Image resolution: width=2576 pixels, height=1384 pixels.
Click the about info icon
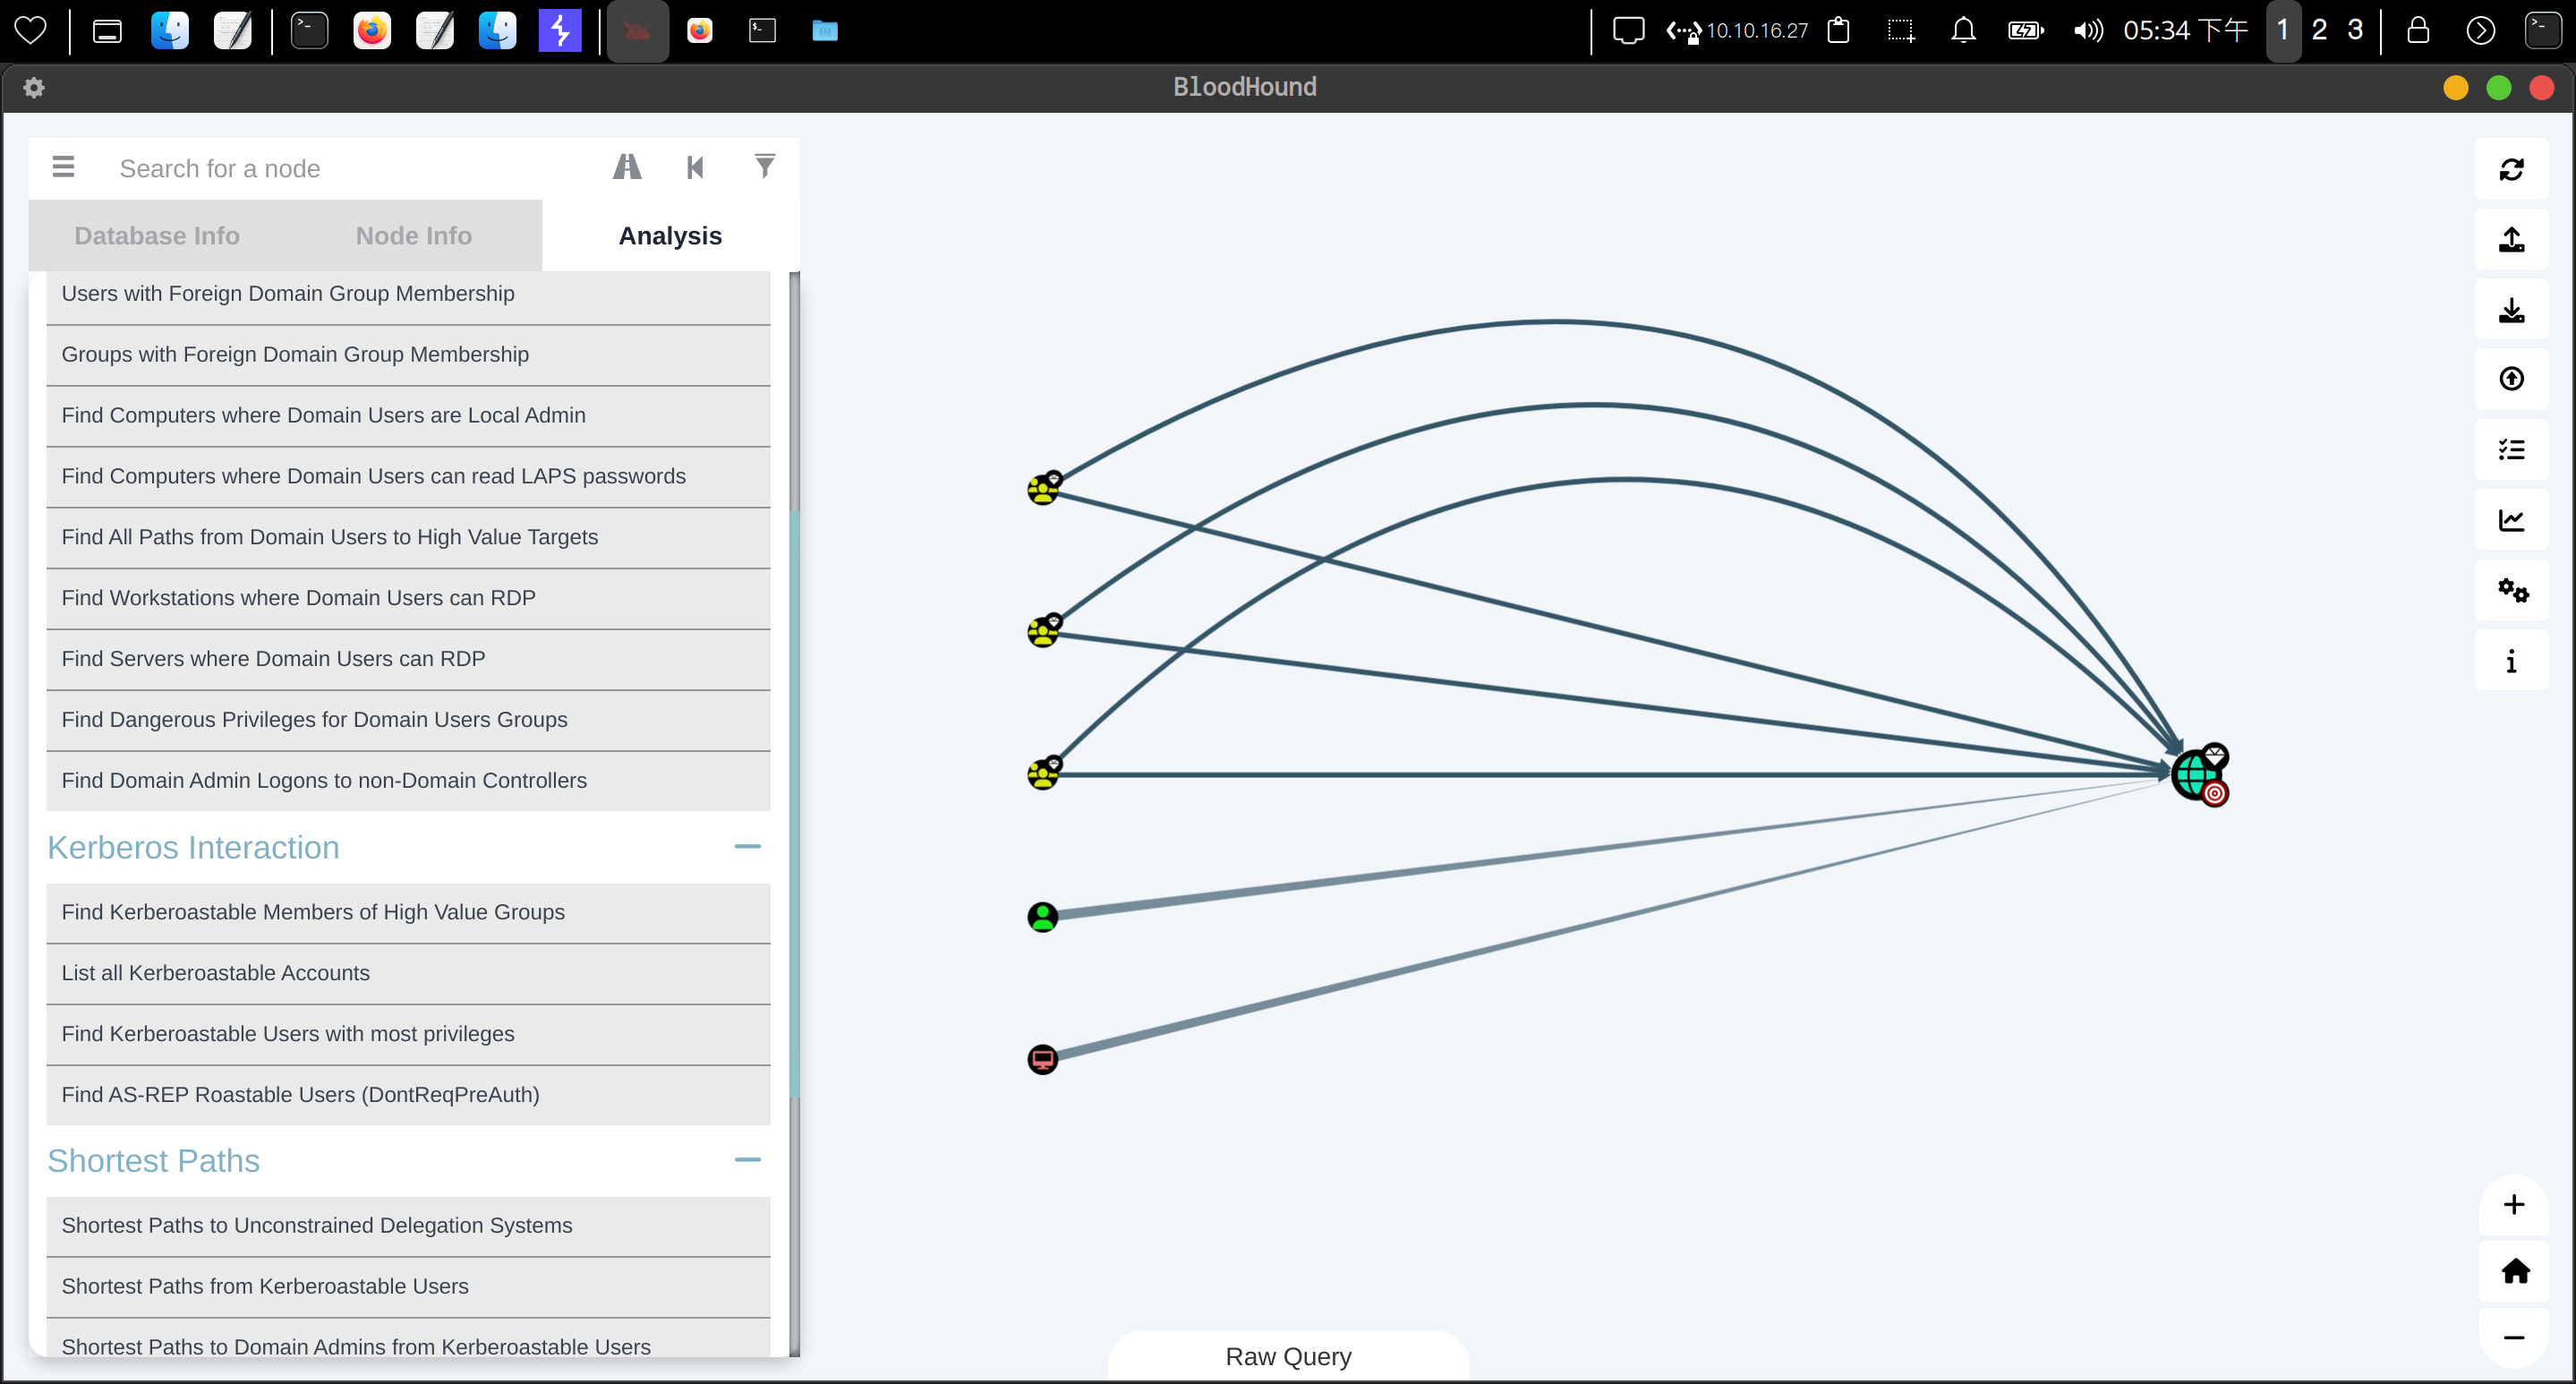point(2511,661)
